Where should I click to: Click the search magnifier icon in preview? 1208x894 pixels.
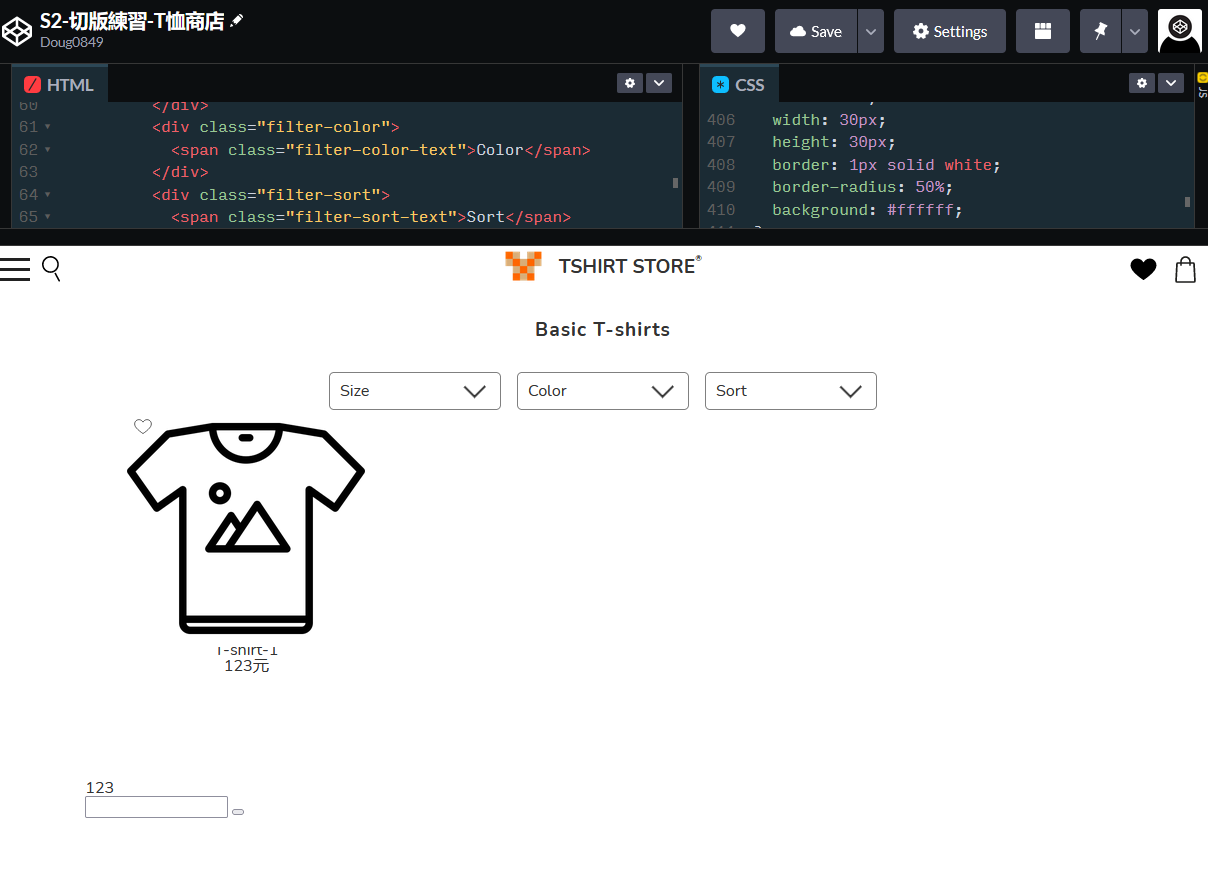click(51, 268)
